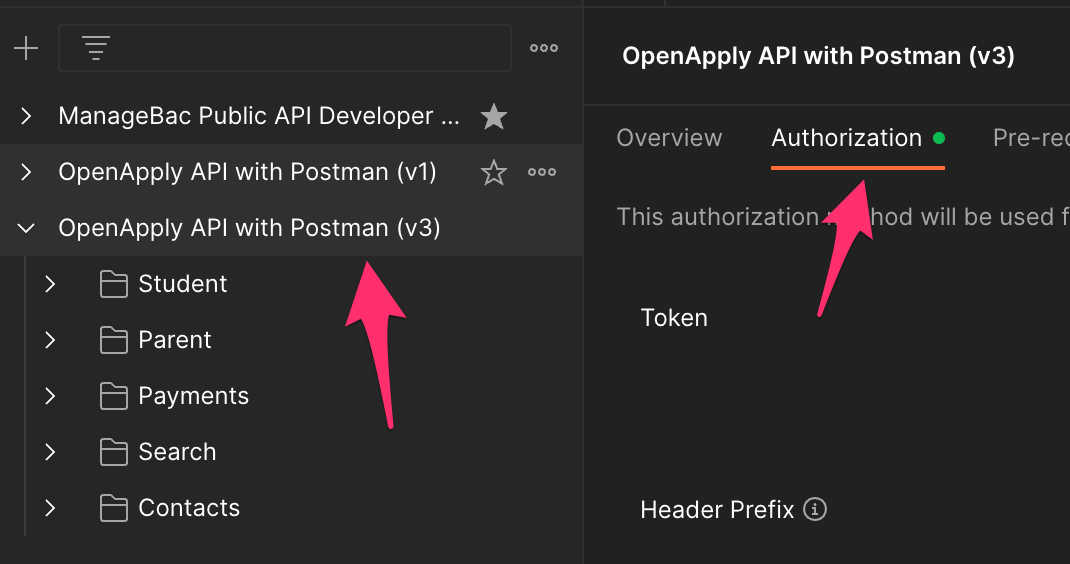Click the plus icon to create a collection

(26, 48)
